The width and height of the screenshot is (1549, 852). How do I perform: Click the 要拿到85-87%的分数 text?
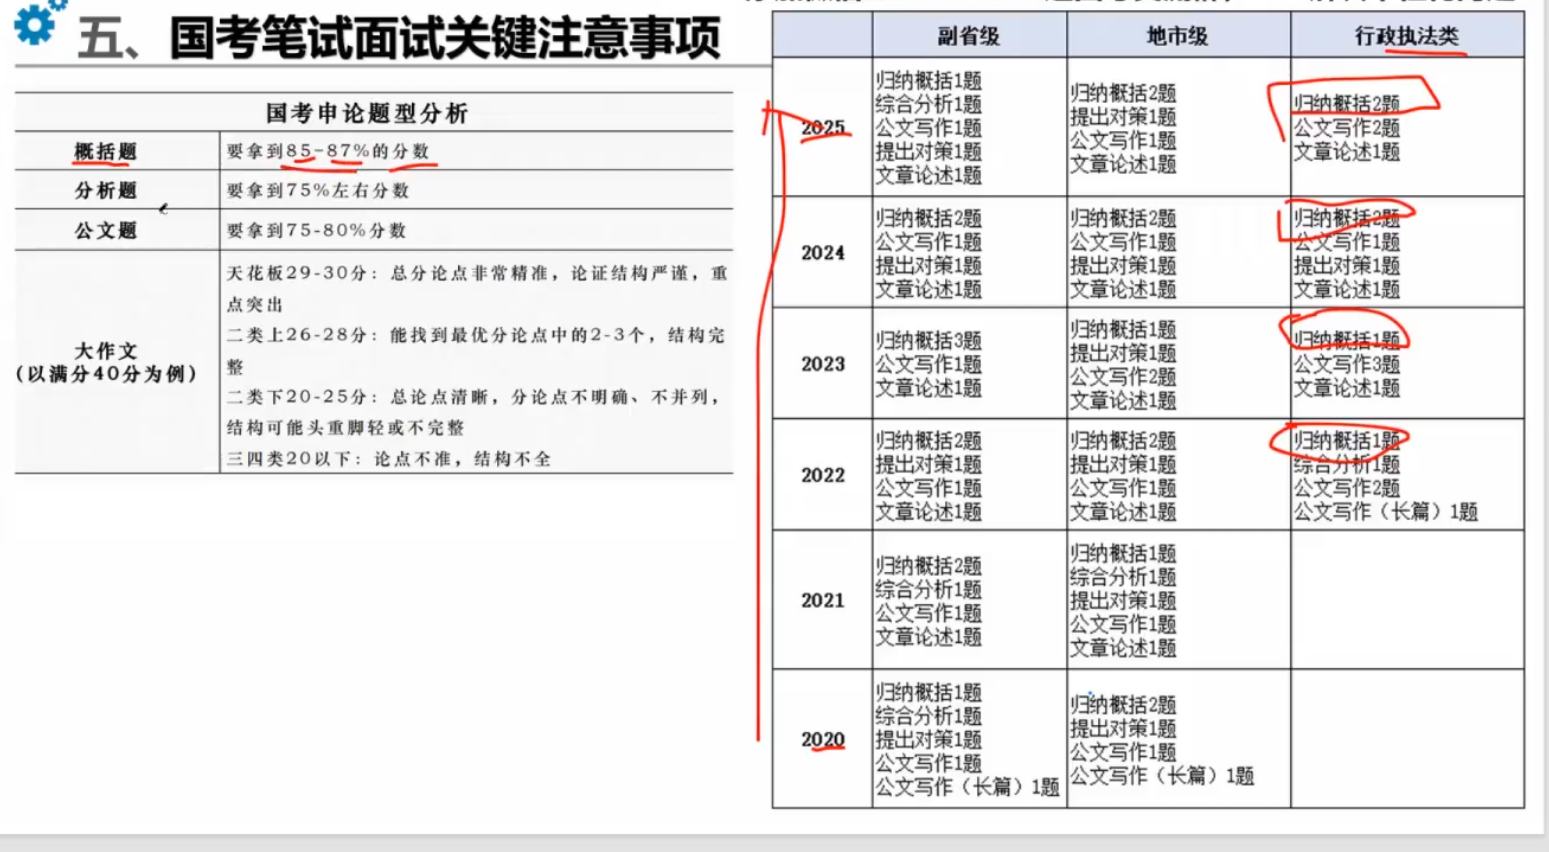point(327,151)
